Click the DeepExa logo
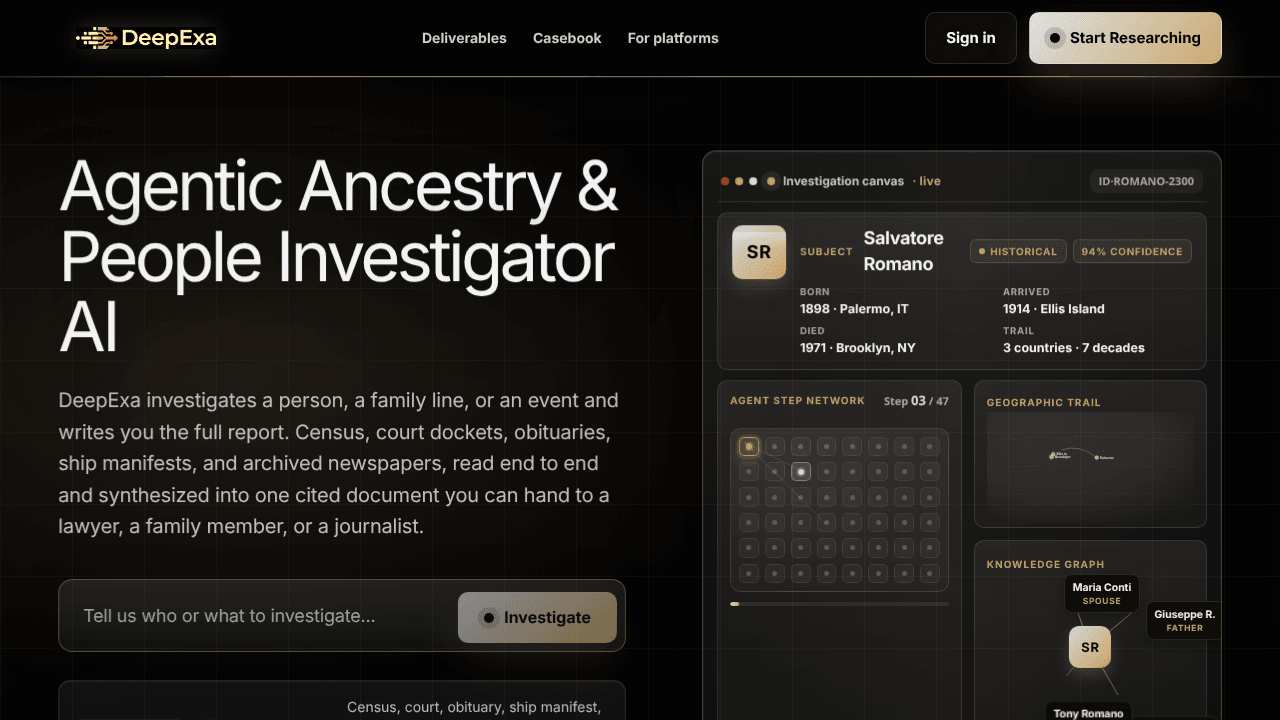Screen dimensions: 1280x720 (146, 38)
